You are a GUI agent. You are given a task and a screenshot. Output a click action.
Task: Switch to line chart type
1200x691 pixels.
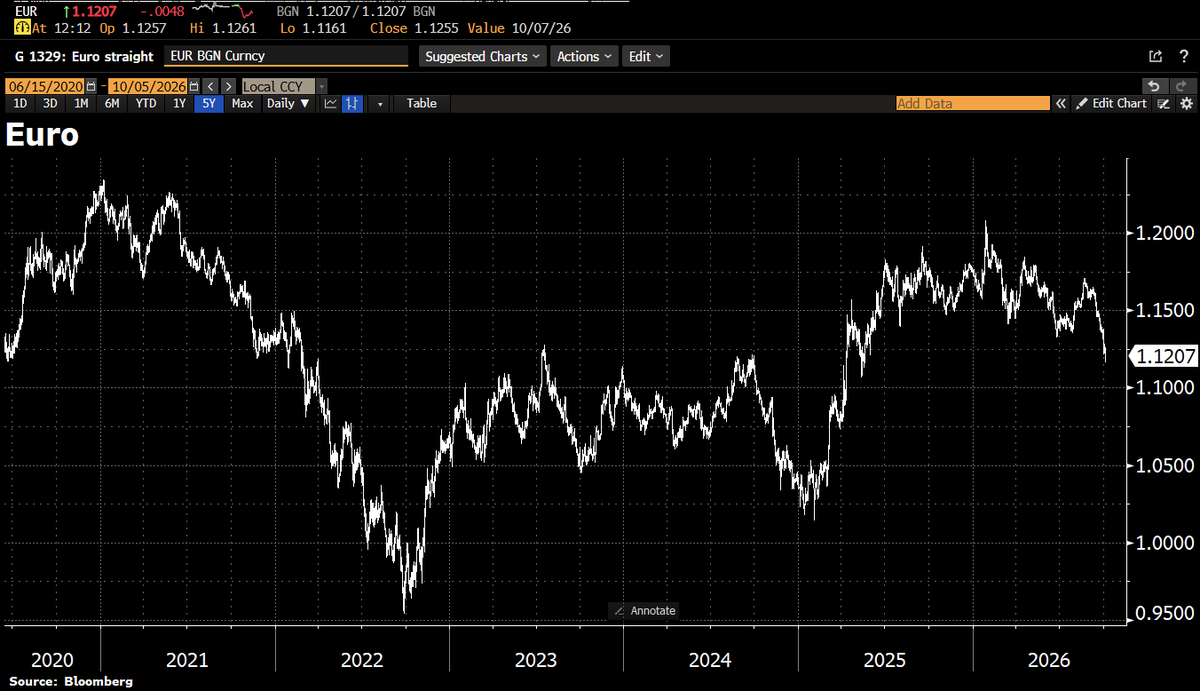click(331, 103)
